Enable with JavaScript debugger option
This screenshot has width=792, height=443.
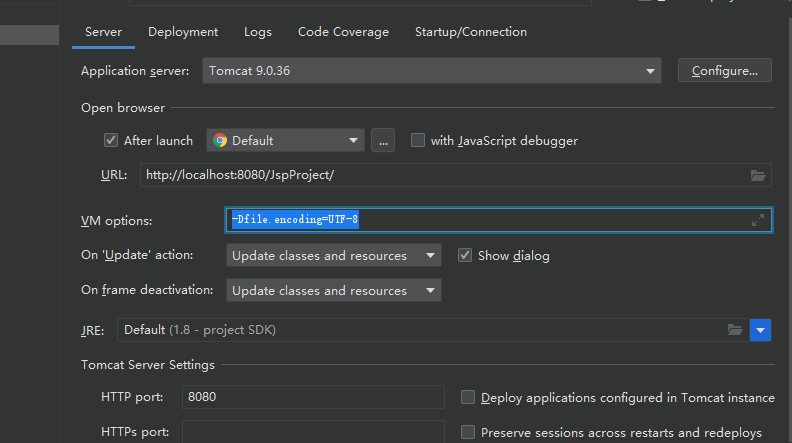tap(418, 140)
